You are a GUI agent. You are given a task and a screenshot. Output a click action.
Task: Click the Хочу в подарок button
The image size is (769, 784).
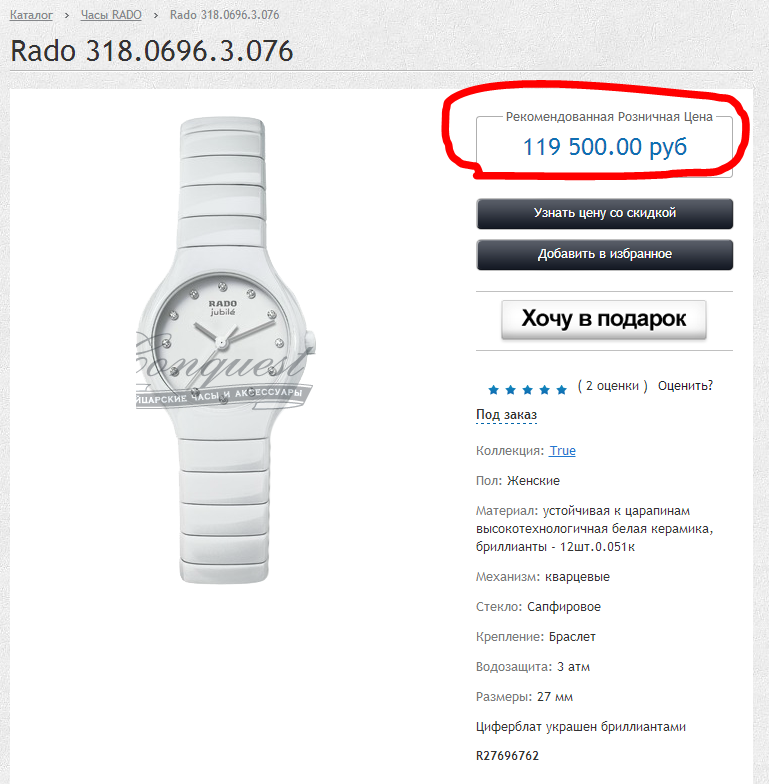604,320
